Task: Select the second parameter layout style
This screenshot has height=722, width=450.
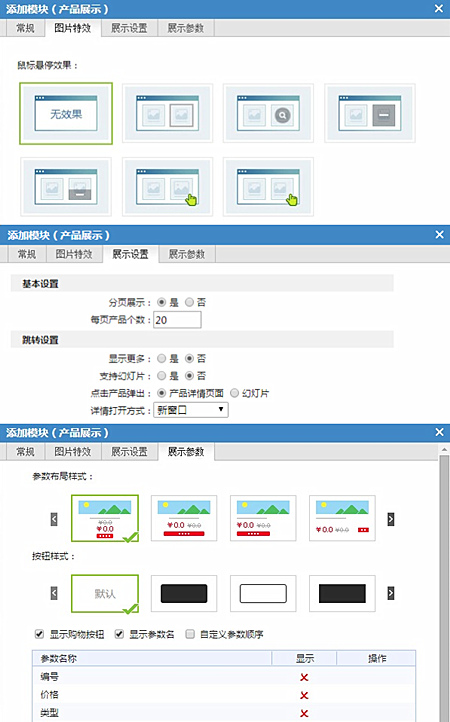Action: 184,518
